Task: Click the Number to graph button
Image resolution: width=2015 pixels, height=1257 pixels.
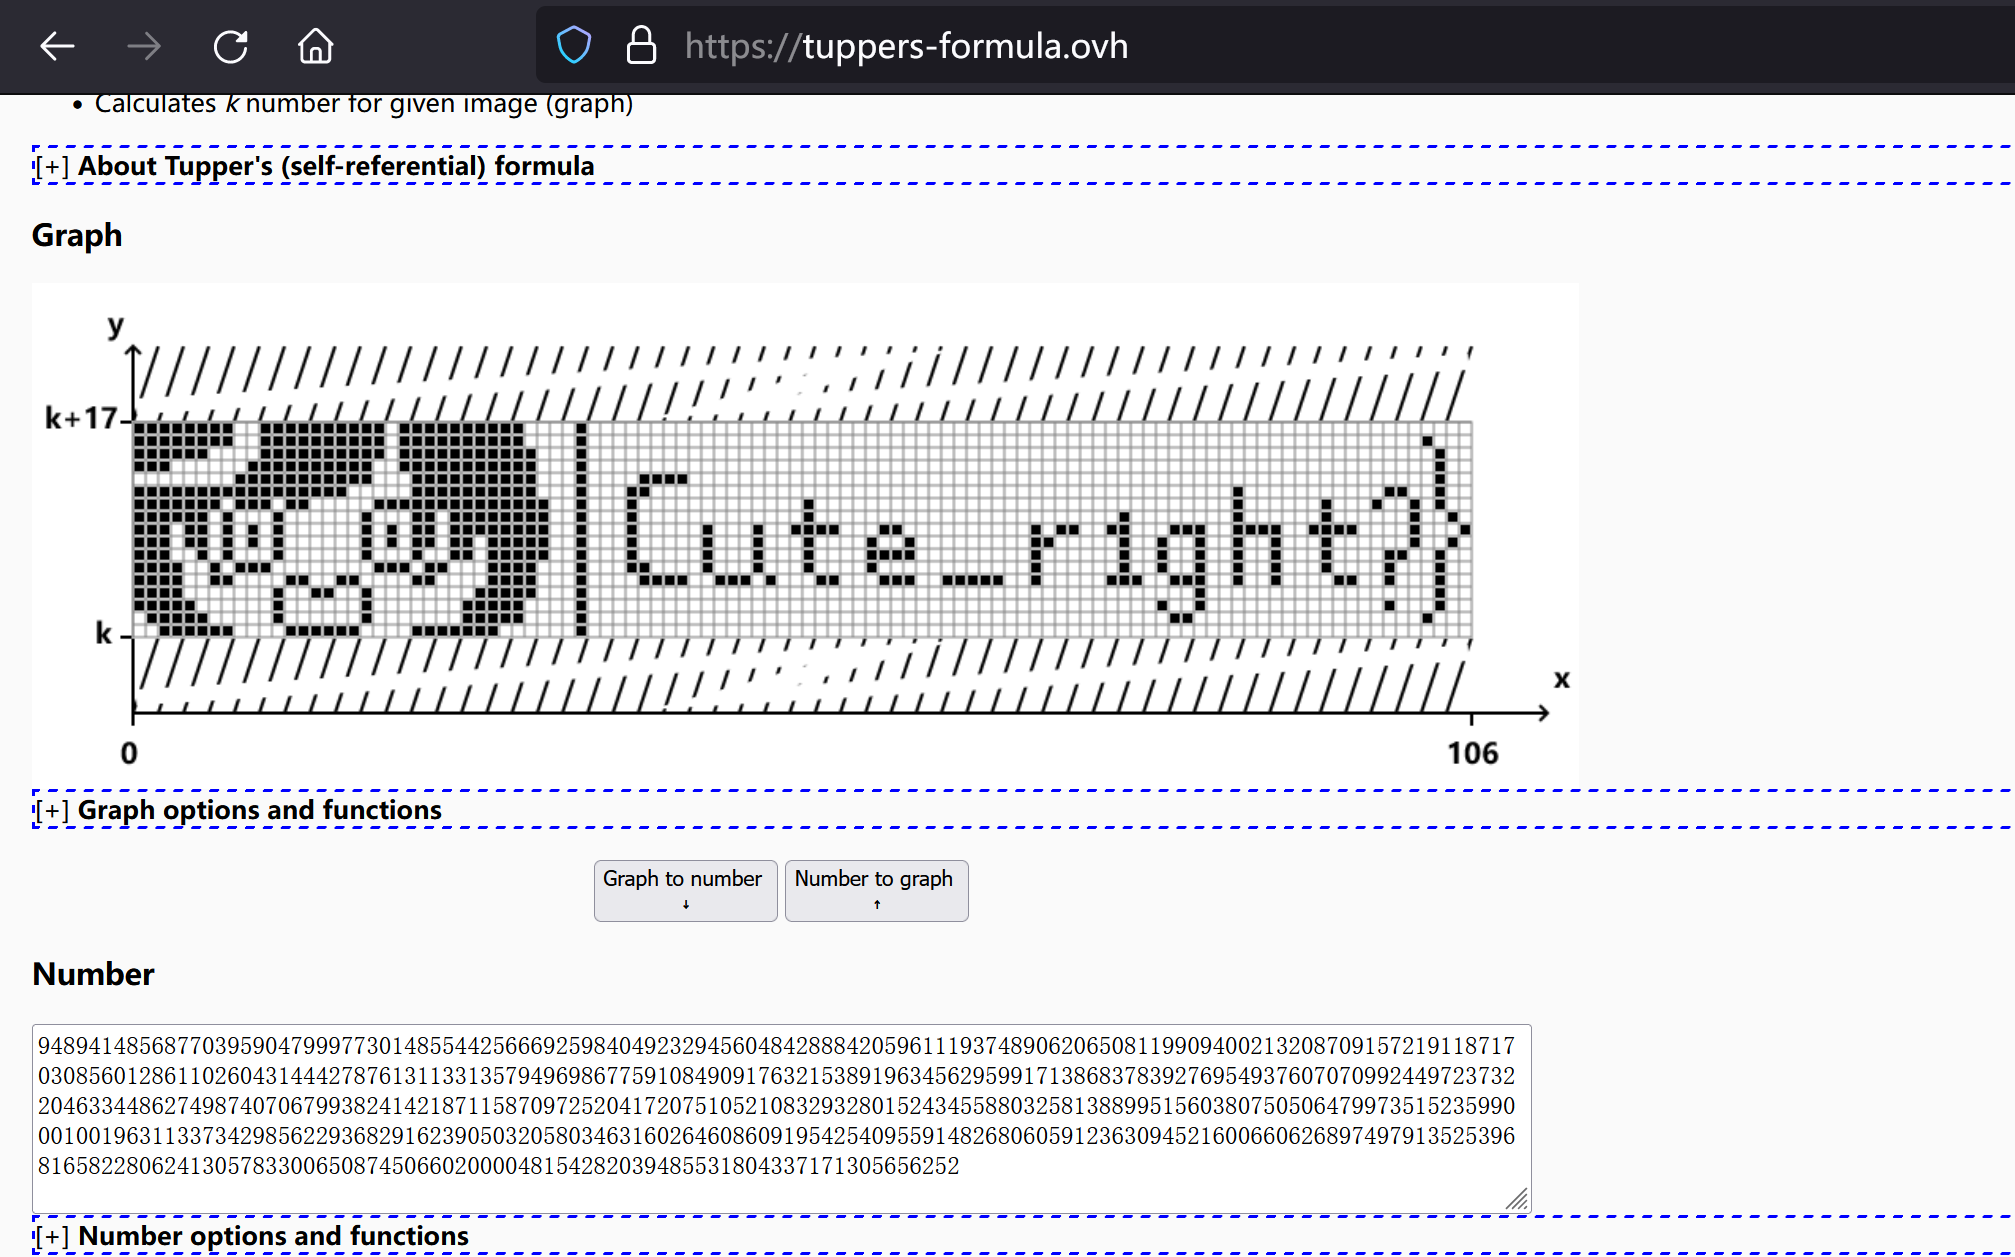Action: tap(876, 890)
